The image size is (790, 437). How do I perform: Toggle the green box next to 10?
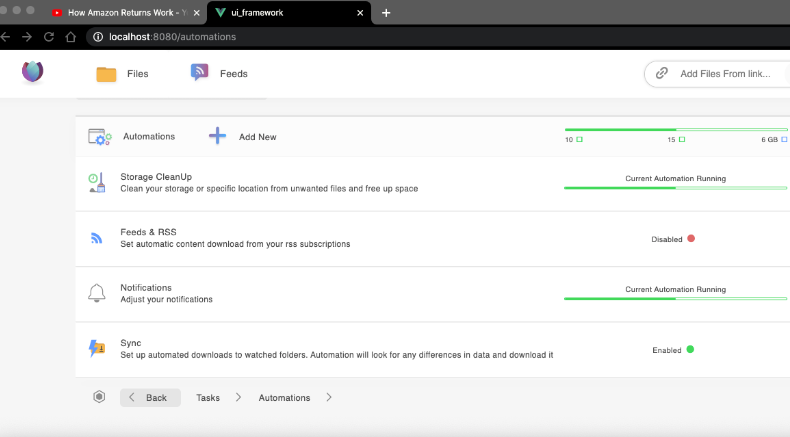(579, 139)
